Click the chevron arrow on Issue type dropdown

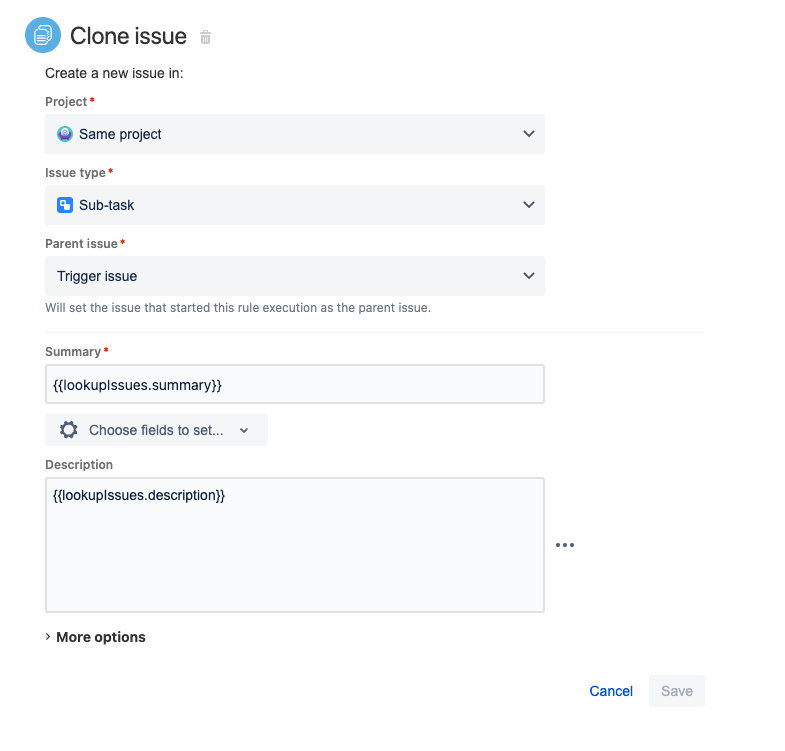click(529, 205)
